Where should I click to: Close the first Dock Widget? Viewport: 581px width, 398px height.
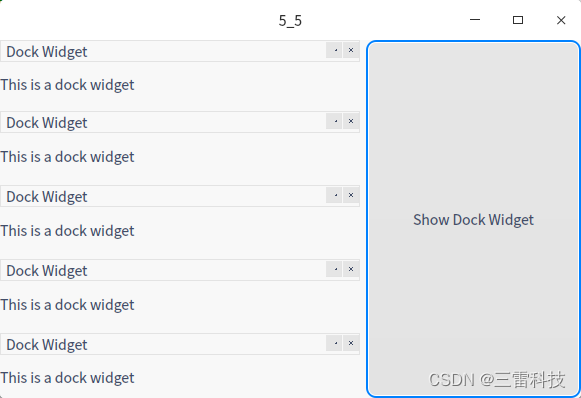pyautogui.click(x=351, y=50)
